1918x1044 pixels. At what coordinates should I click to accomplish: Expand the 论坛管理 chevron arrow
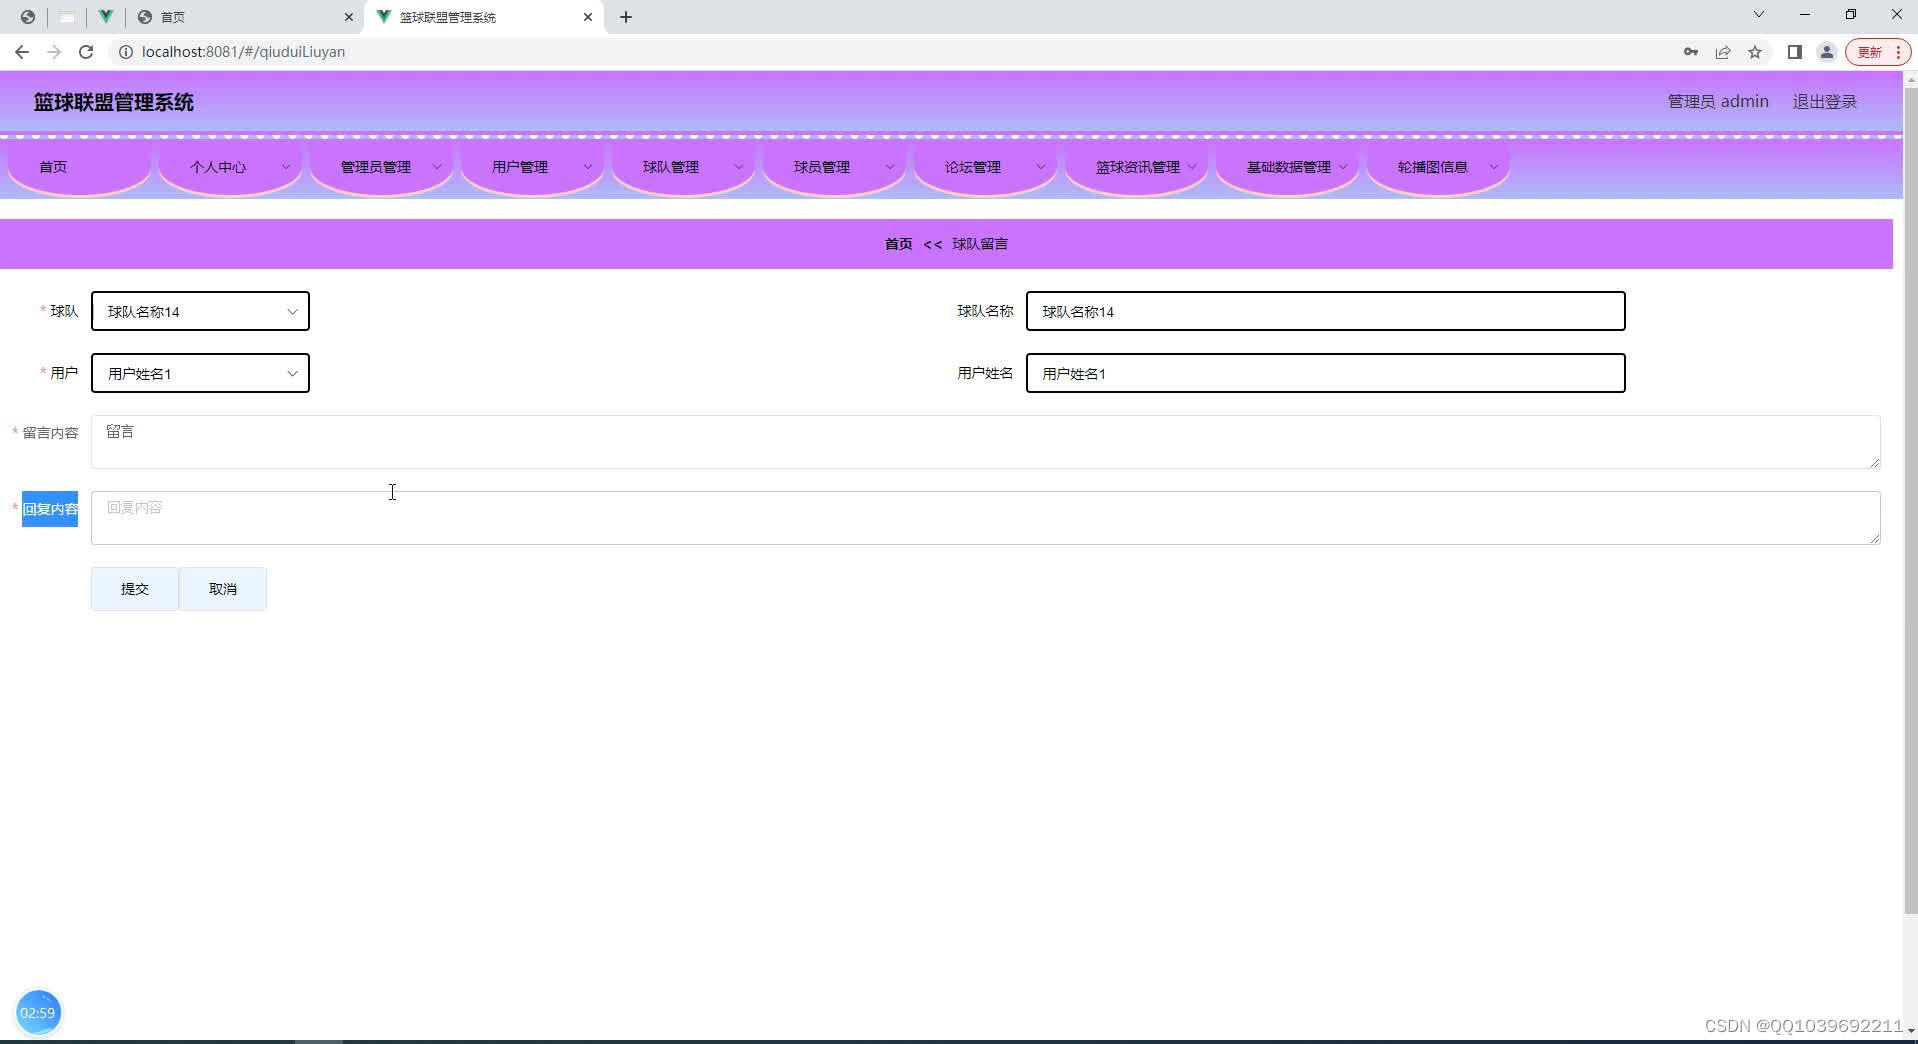coord(1041,167)
